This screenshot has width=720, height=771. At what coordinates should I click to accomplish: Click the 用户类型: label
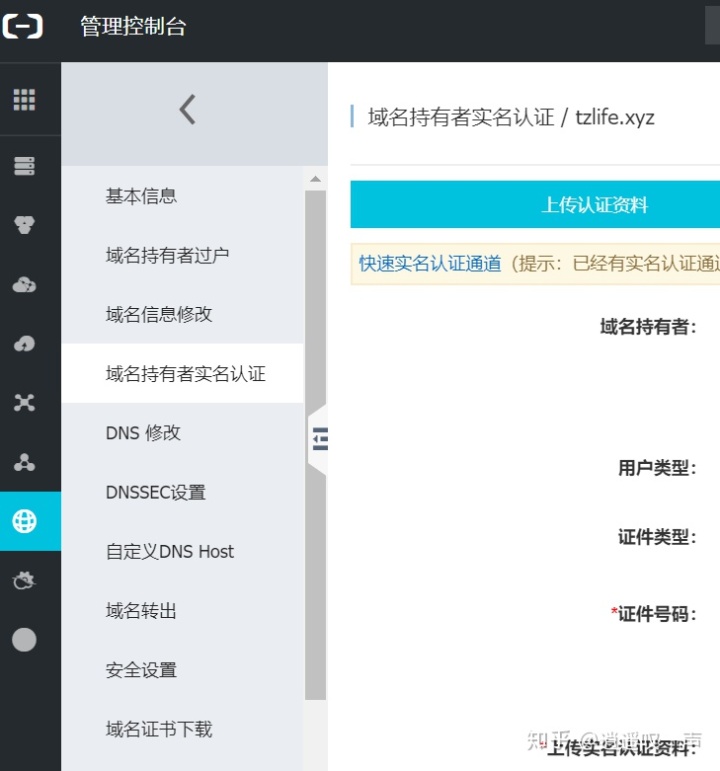coord(658,468)
